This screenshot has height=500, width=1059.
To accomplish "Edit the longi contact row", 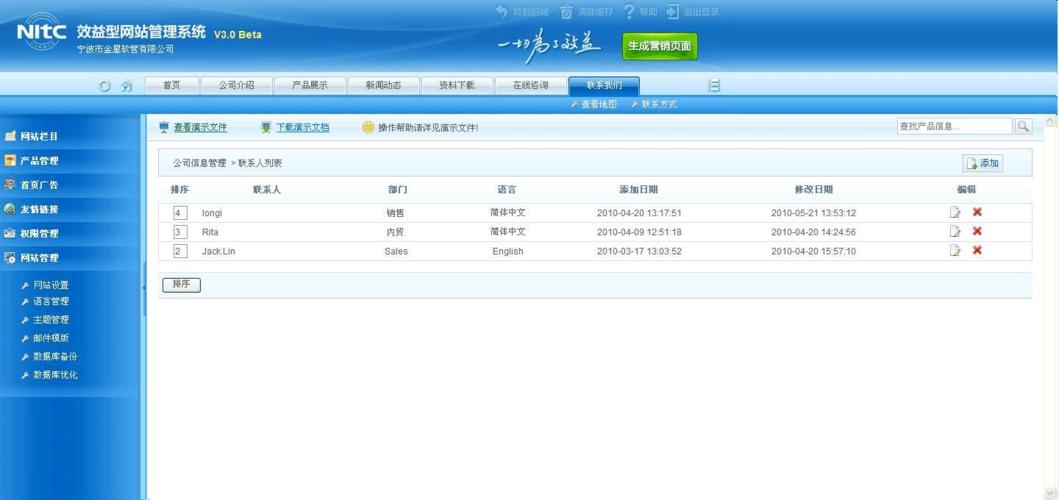I will (955, 212).
